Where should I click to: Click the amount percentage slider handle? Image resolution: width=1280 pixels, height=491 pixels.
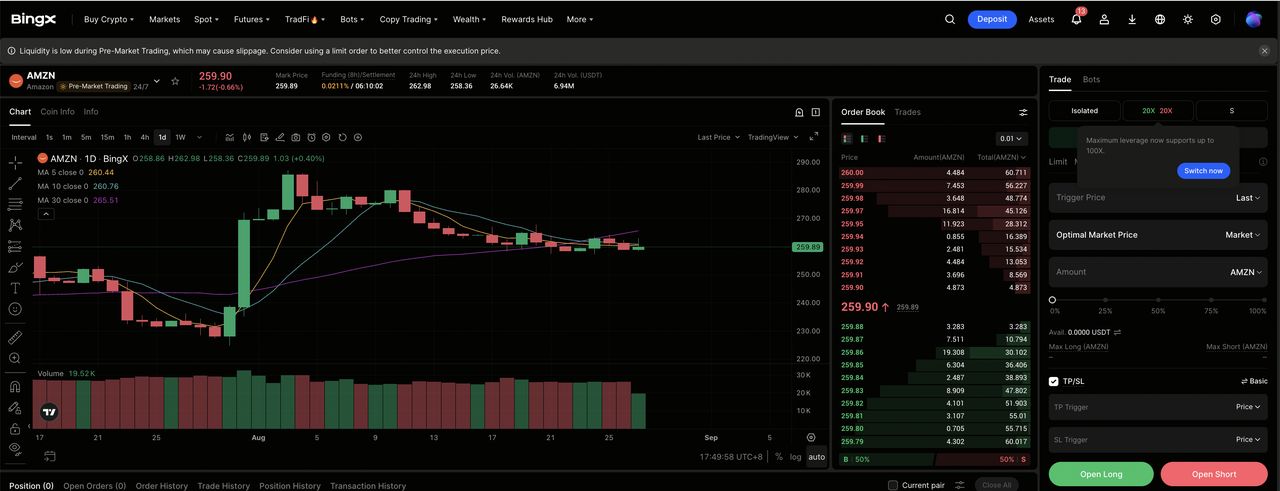pyautogui.click(x=1052, y=299)
